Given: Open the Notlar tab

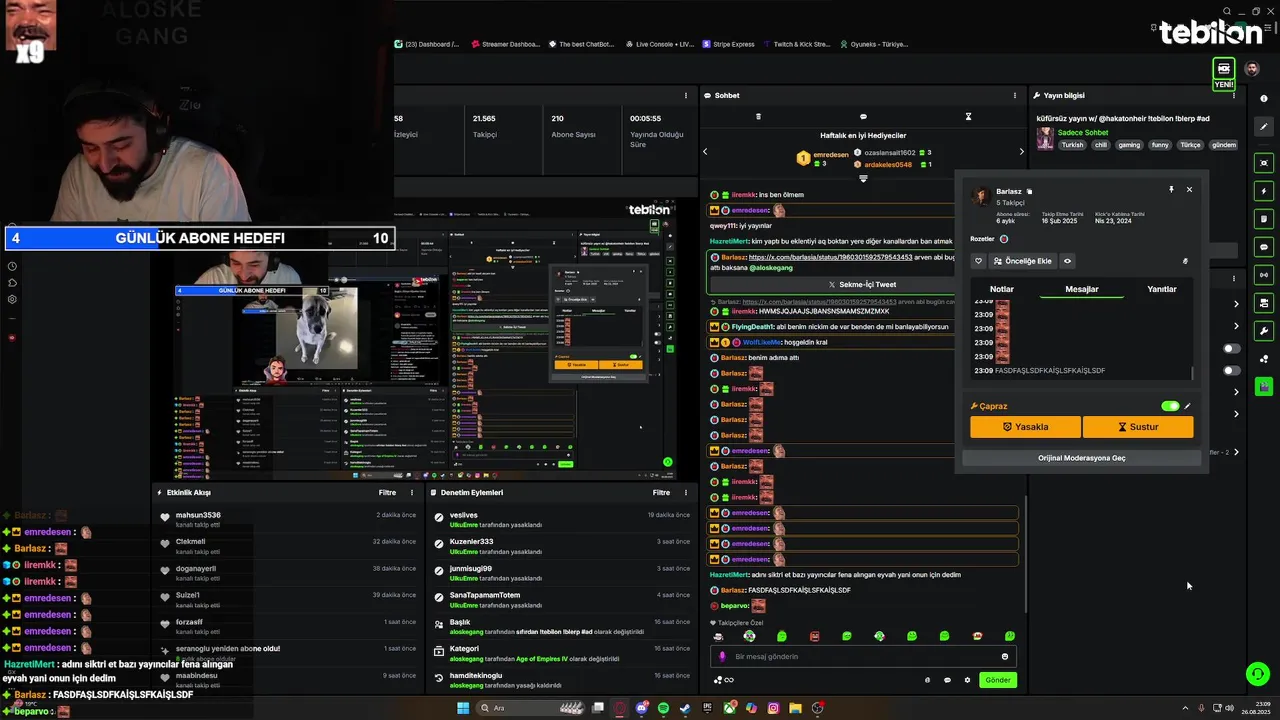Looking at the screenshot, I should pyautogui.click(x=1001, y=289).
